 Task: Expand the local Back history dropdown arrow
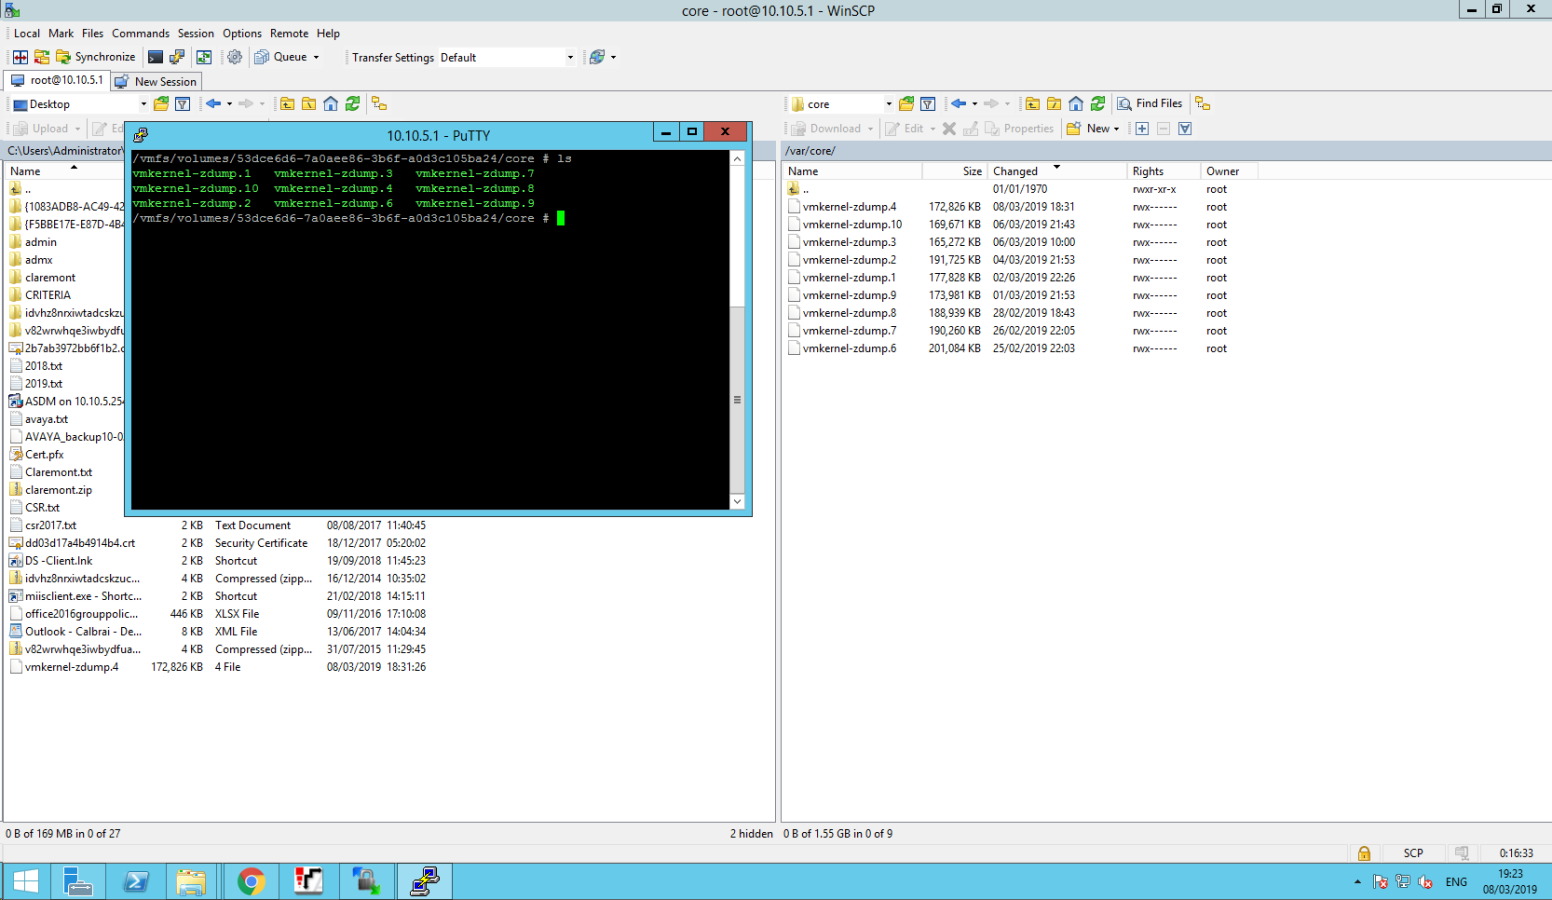[229, 104]
